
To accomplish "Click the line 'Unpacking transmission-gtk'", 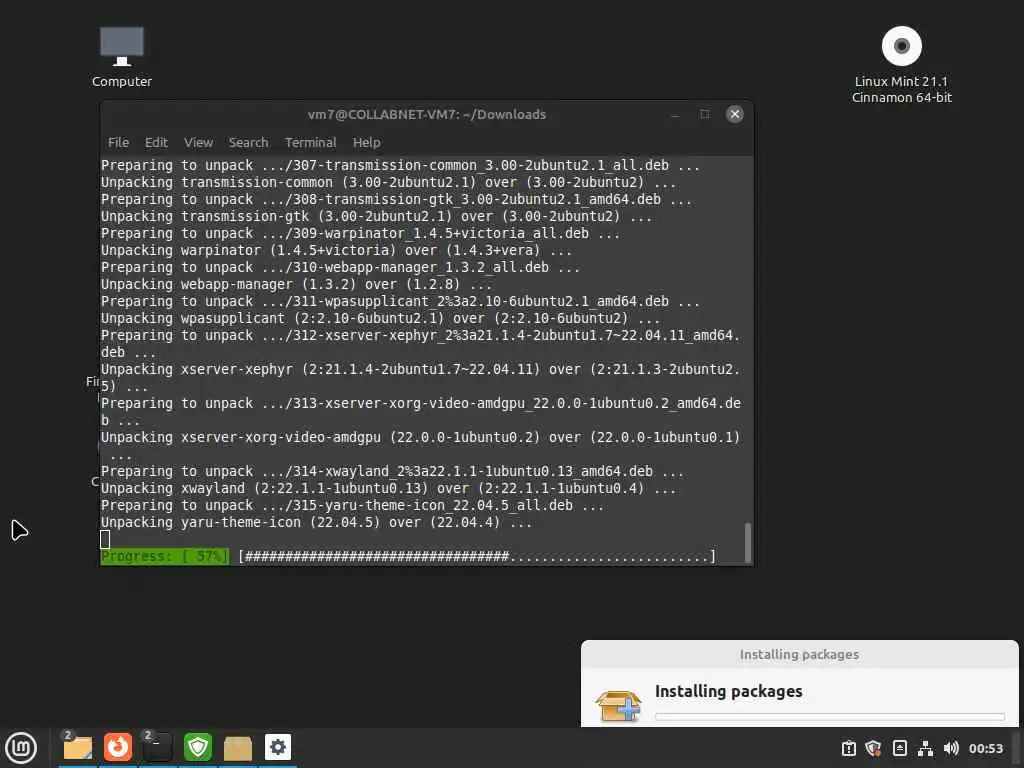I will coord(376,217).
